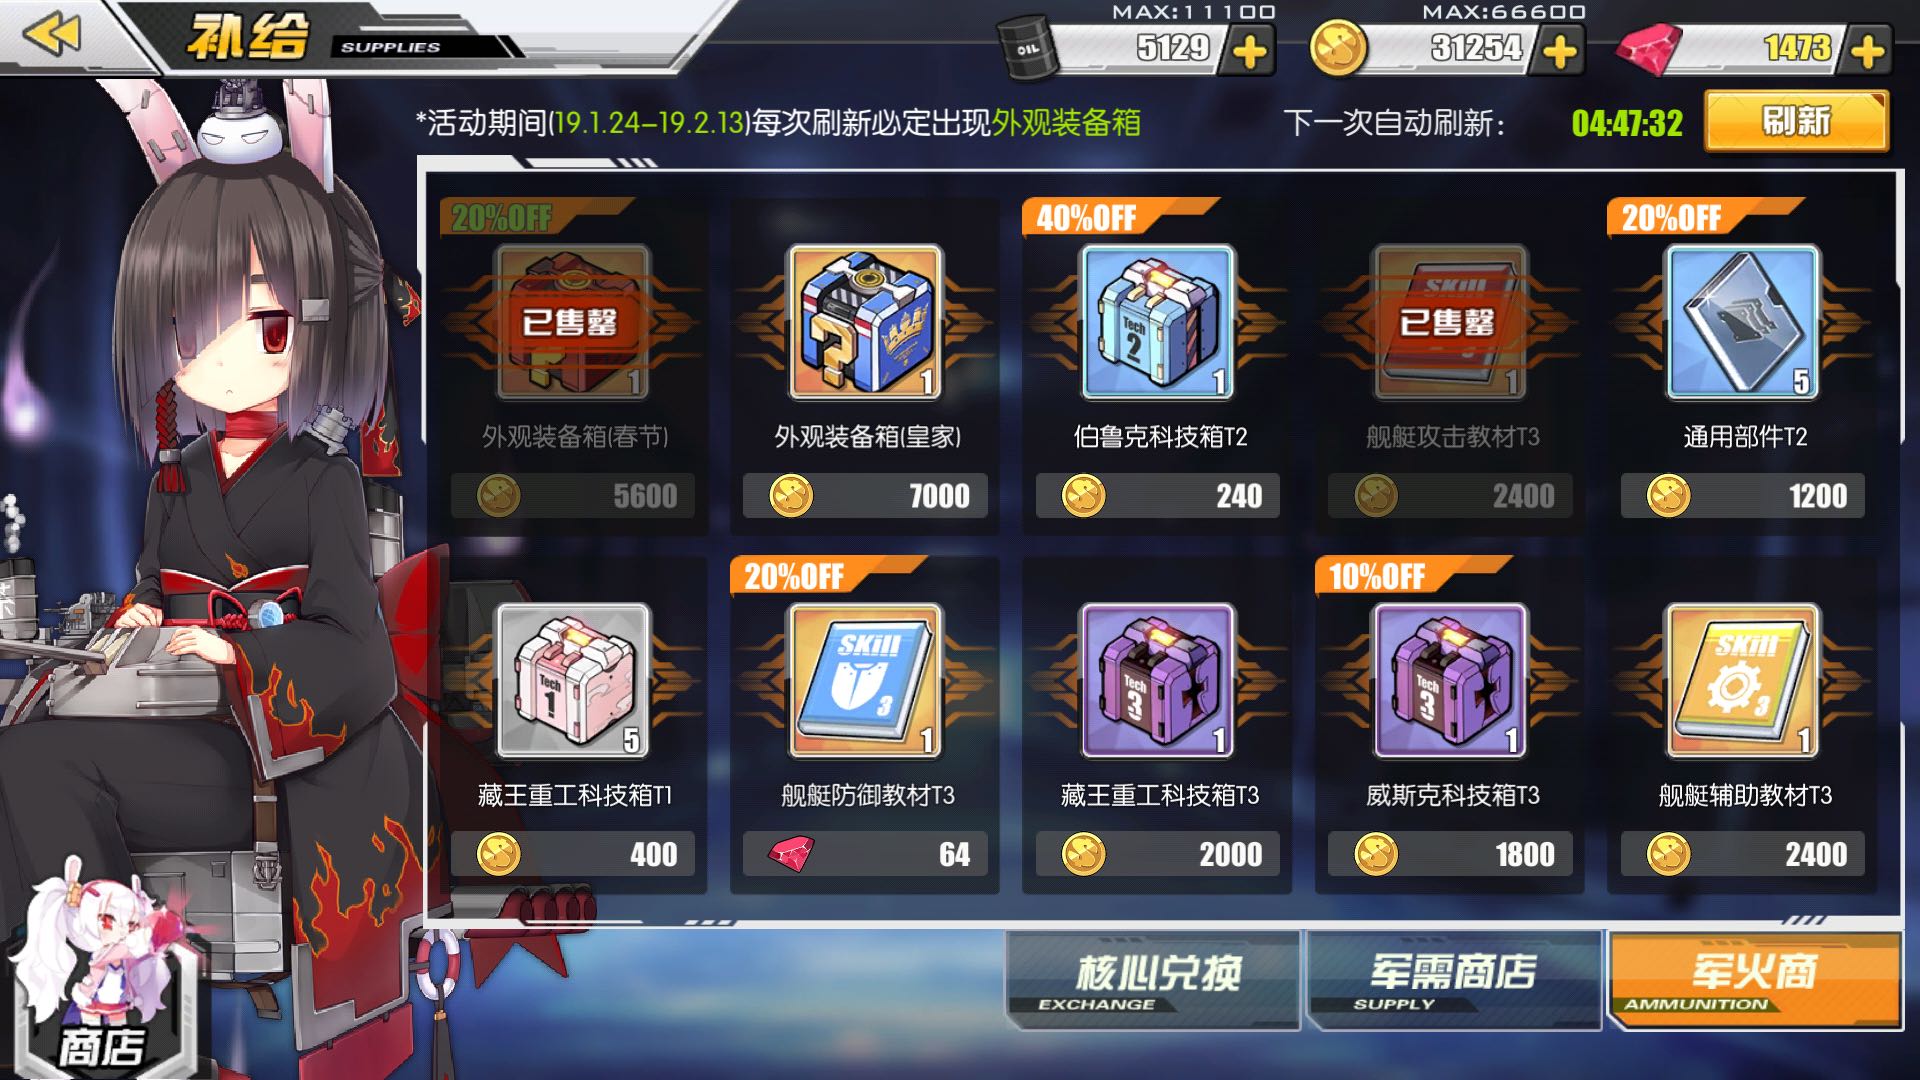This screenshot has width=1920, height=1080.
Task: Switch to the 核心兑换 Exchange tab
Action: point(1153,980)
